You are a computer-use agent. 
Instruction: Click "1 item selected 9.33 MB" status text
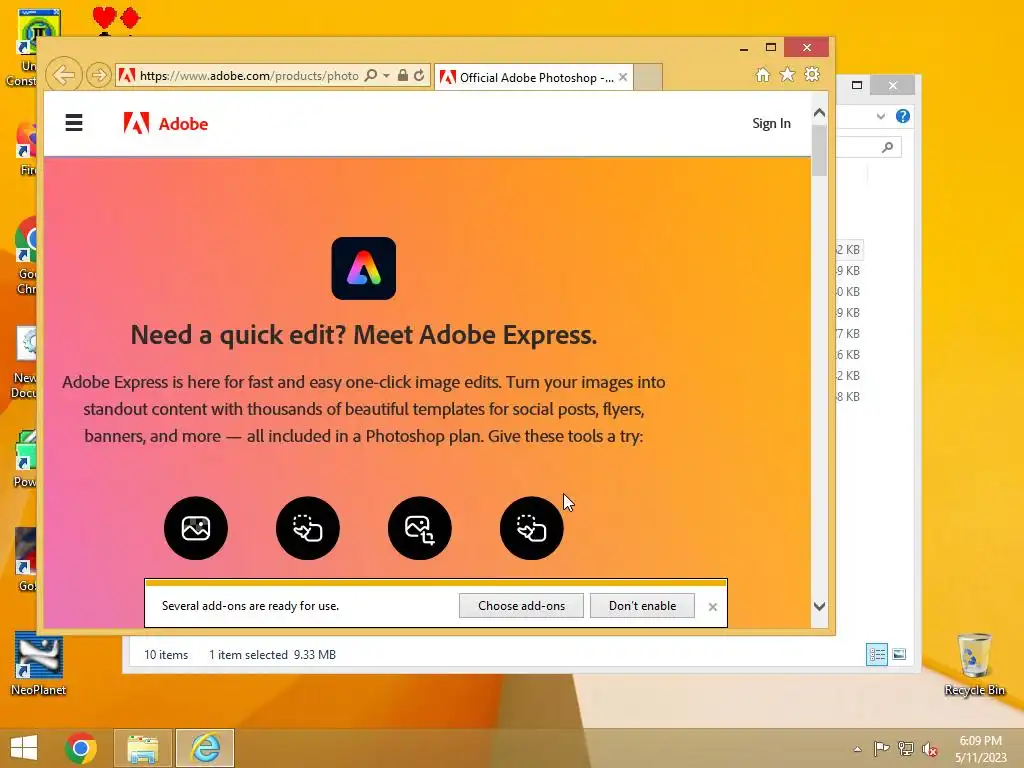pyautogui.click(x=272, y=654)
